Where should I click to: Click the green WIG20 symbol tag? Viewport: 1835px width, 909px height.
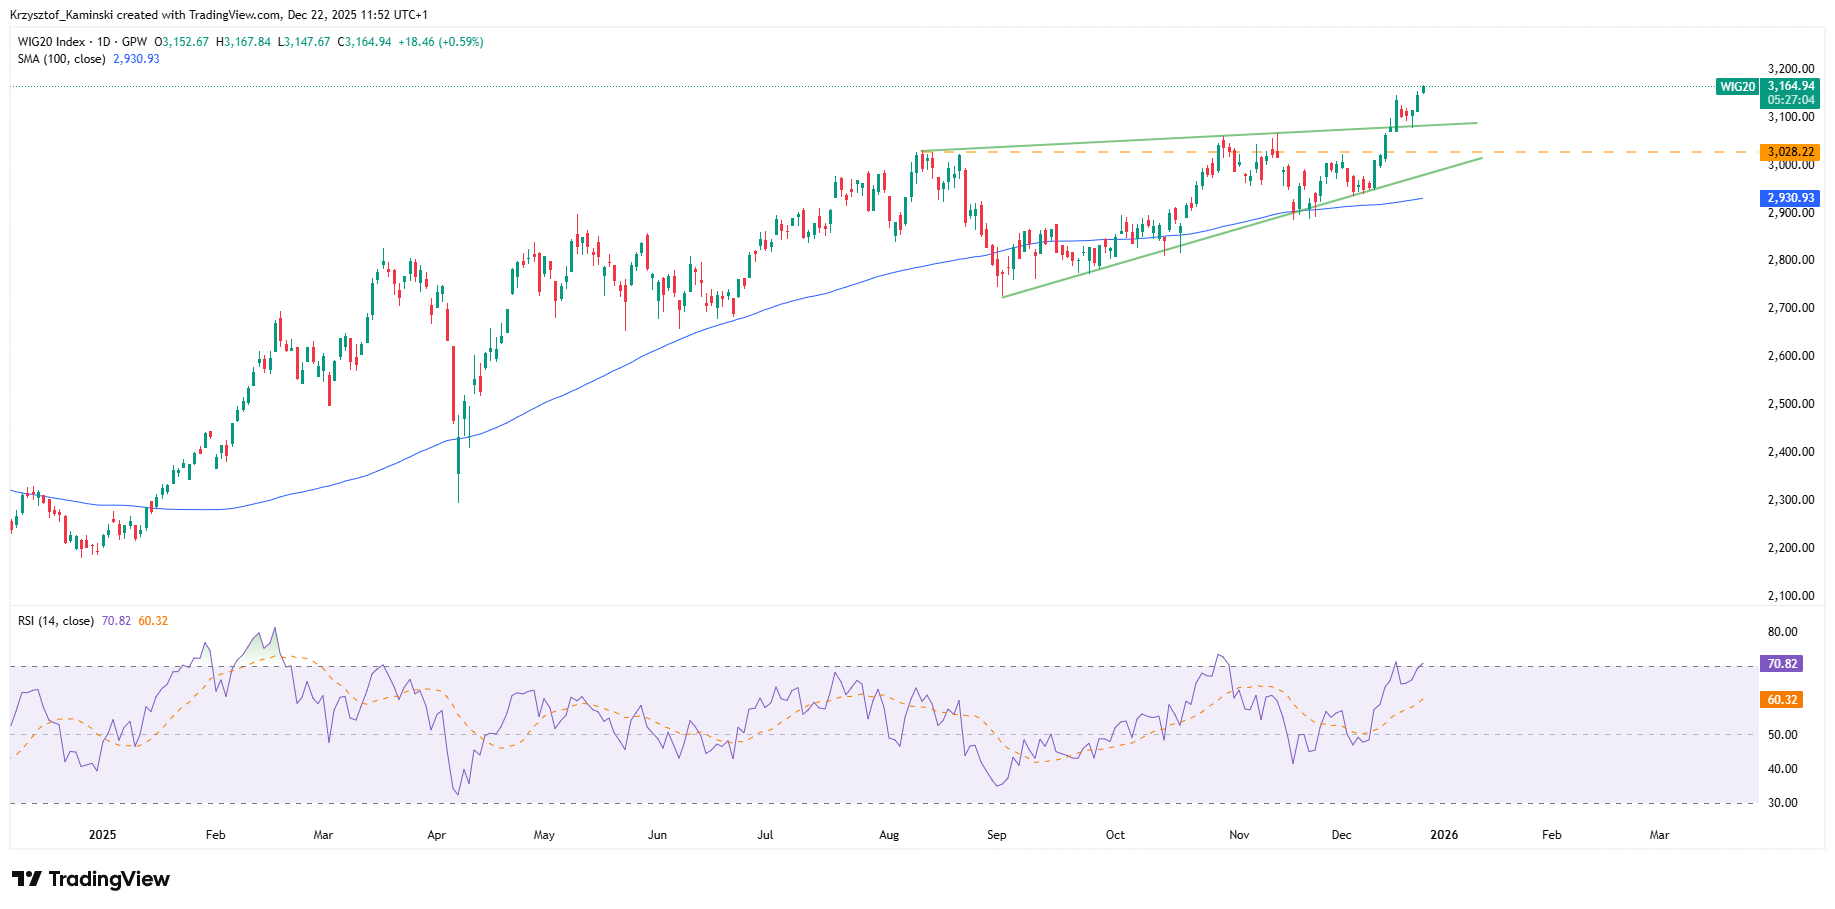point(1737,87)
